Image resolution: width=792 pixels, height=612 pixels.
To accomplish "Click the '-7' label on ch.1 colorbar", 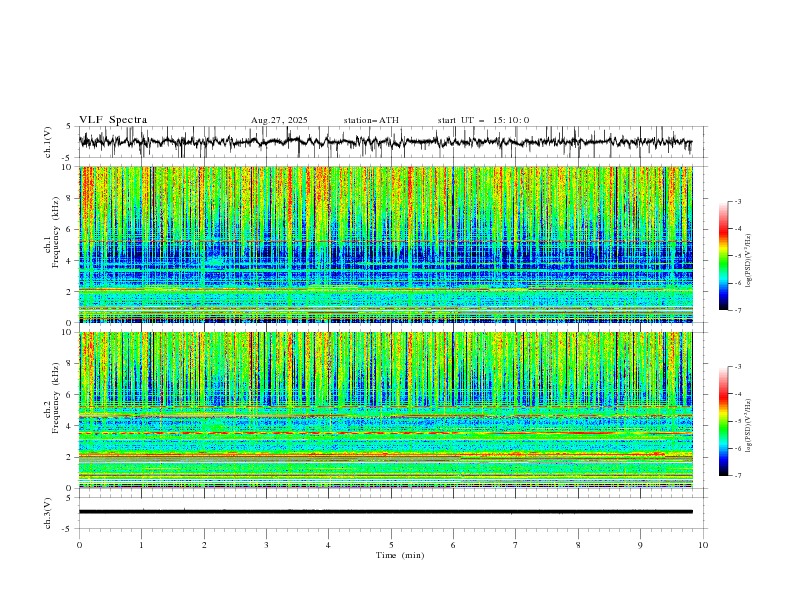I will (737, 310).
